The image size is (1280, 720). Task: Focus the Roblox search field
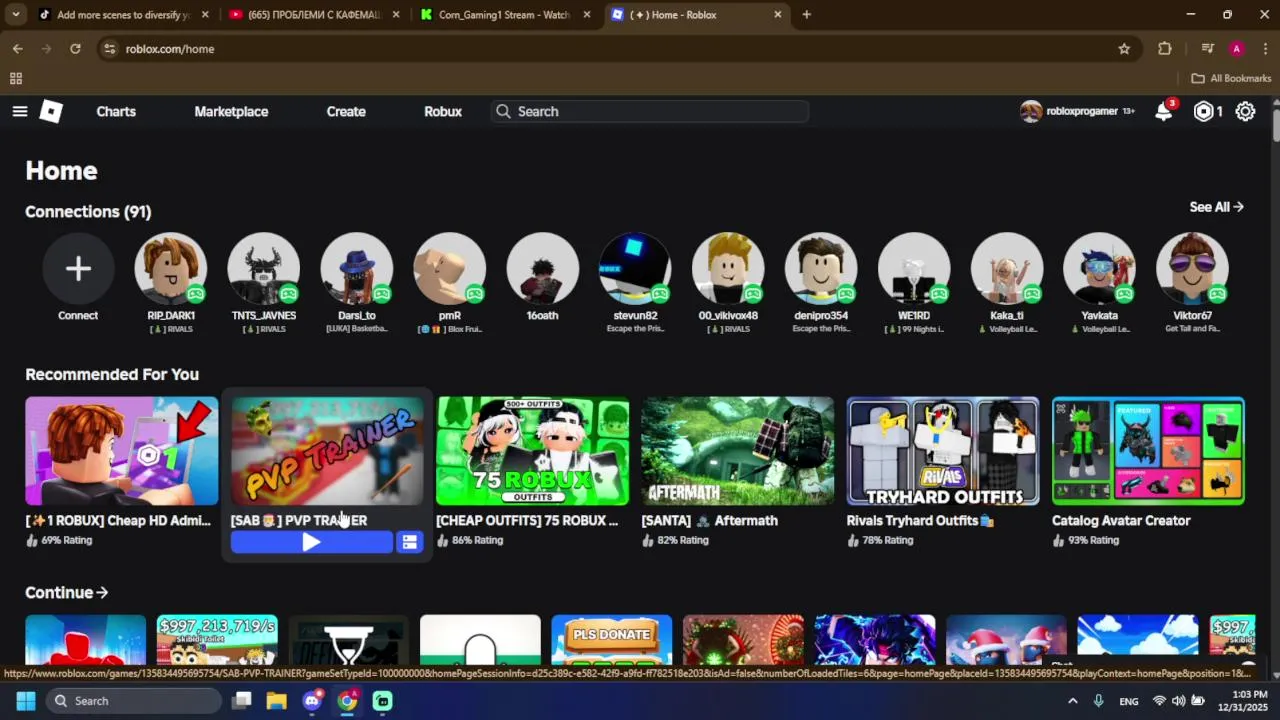[650, 111]
